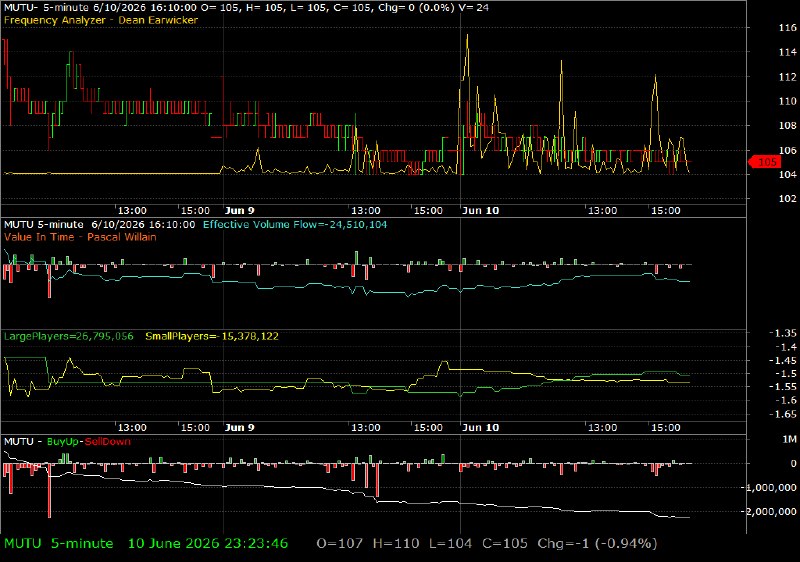Click the red 105 current price marker

point(765,162)
